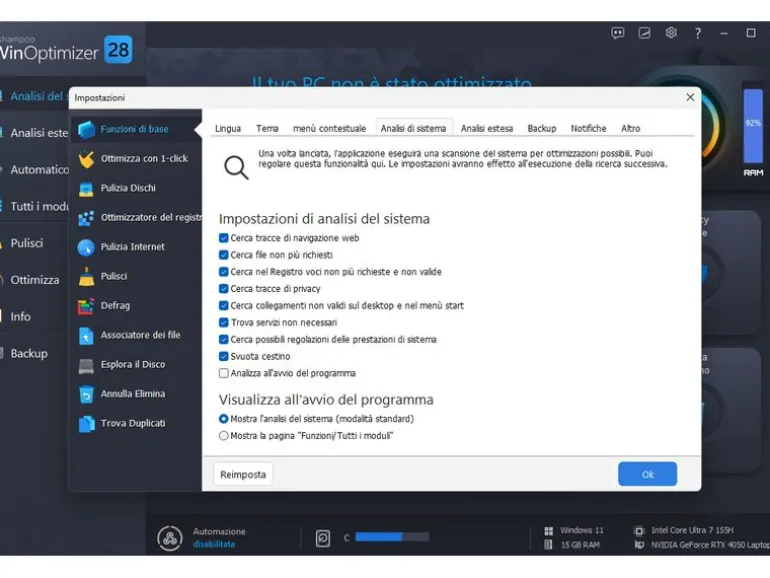Open Pulisci in main sidebar
Viewport: 770px width, 578px height.
click(x=27, y=244)
